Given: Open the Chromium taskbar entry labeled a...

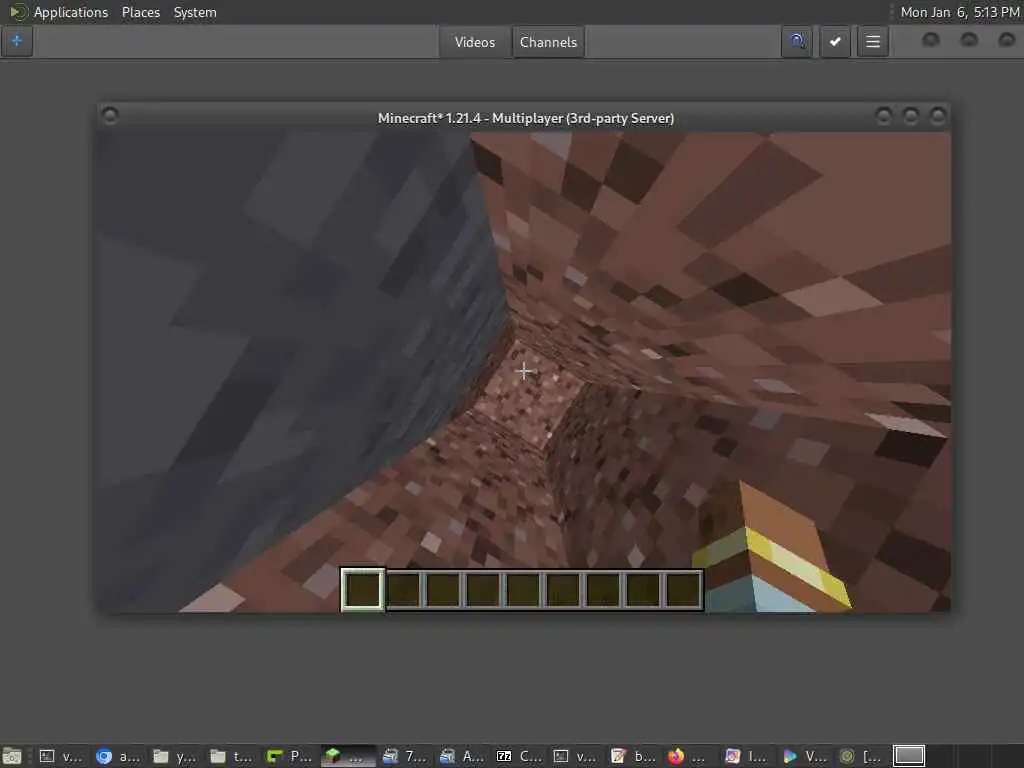Looking at the screenshot, I should click(117, 756).
